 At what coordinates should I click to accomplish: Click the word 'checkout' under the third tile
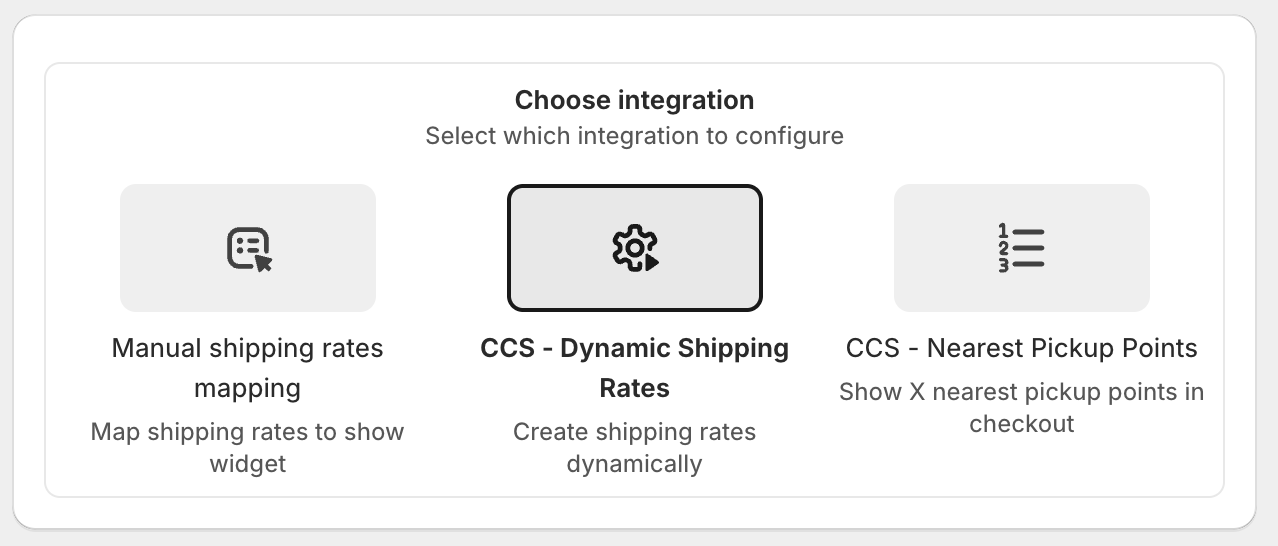[1021, 424]
